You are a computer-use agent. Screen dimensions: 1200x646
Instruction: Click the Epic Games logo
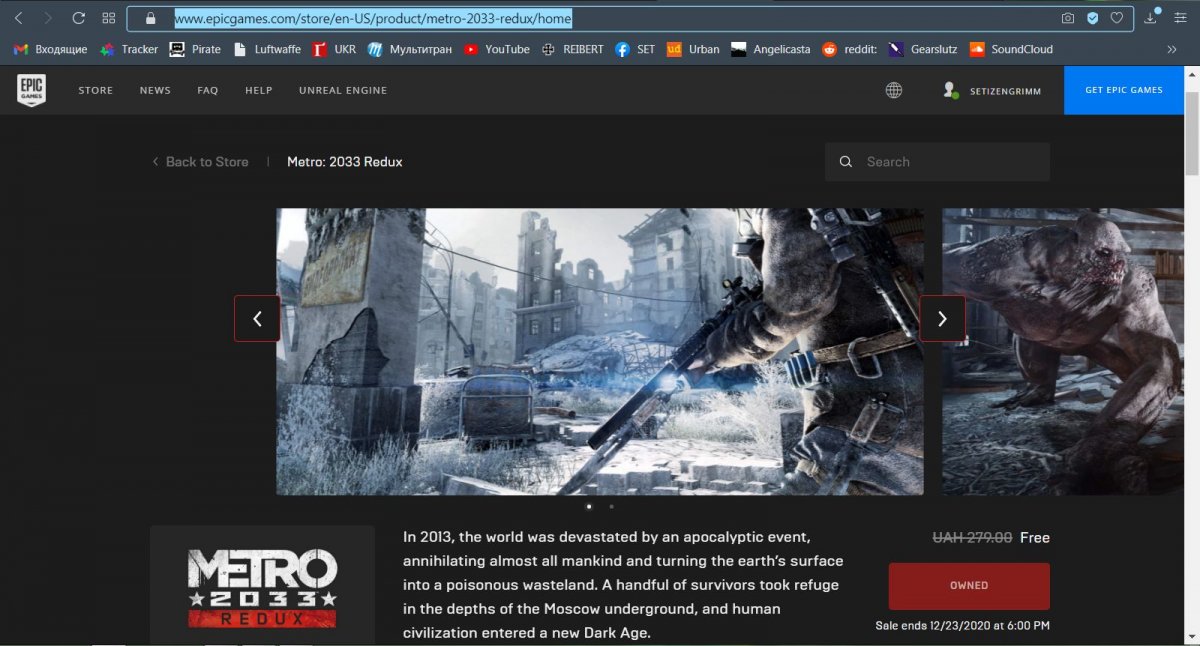pyautogui.click(x=31, y=90)
